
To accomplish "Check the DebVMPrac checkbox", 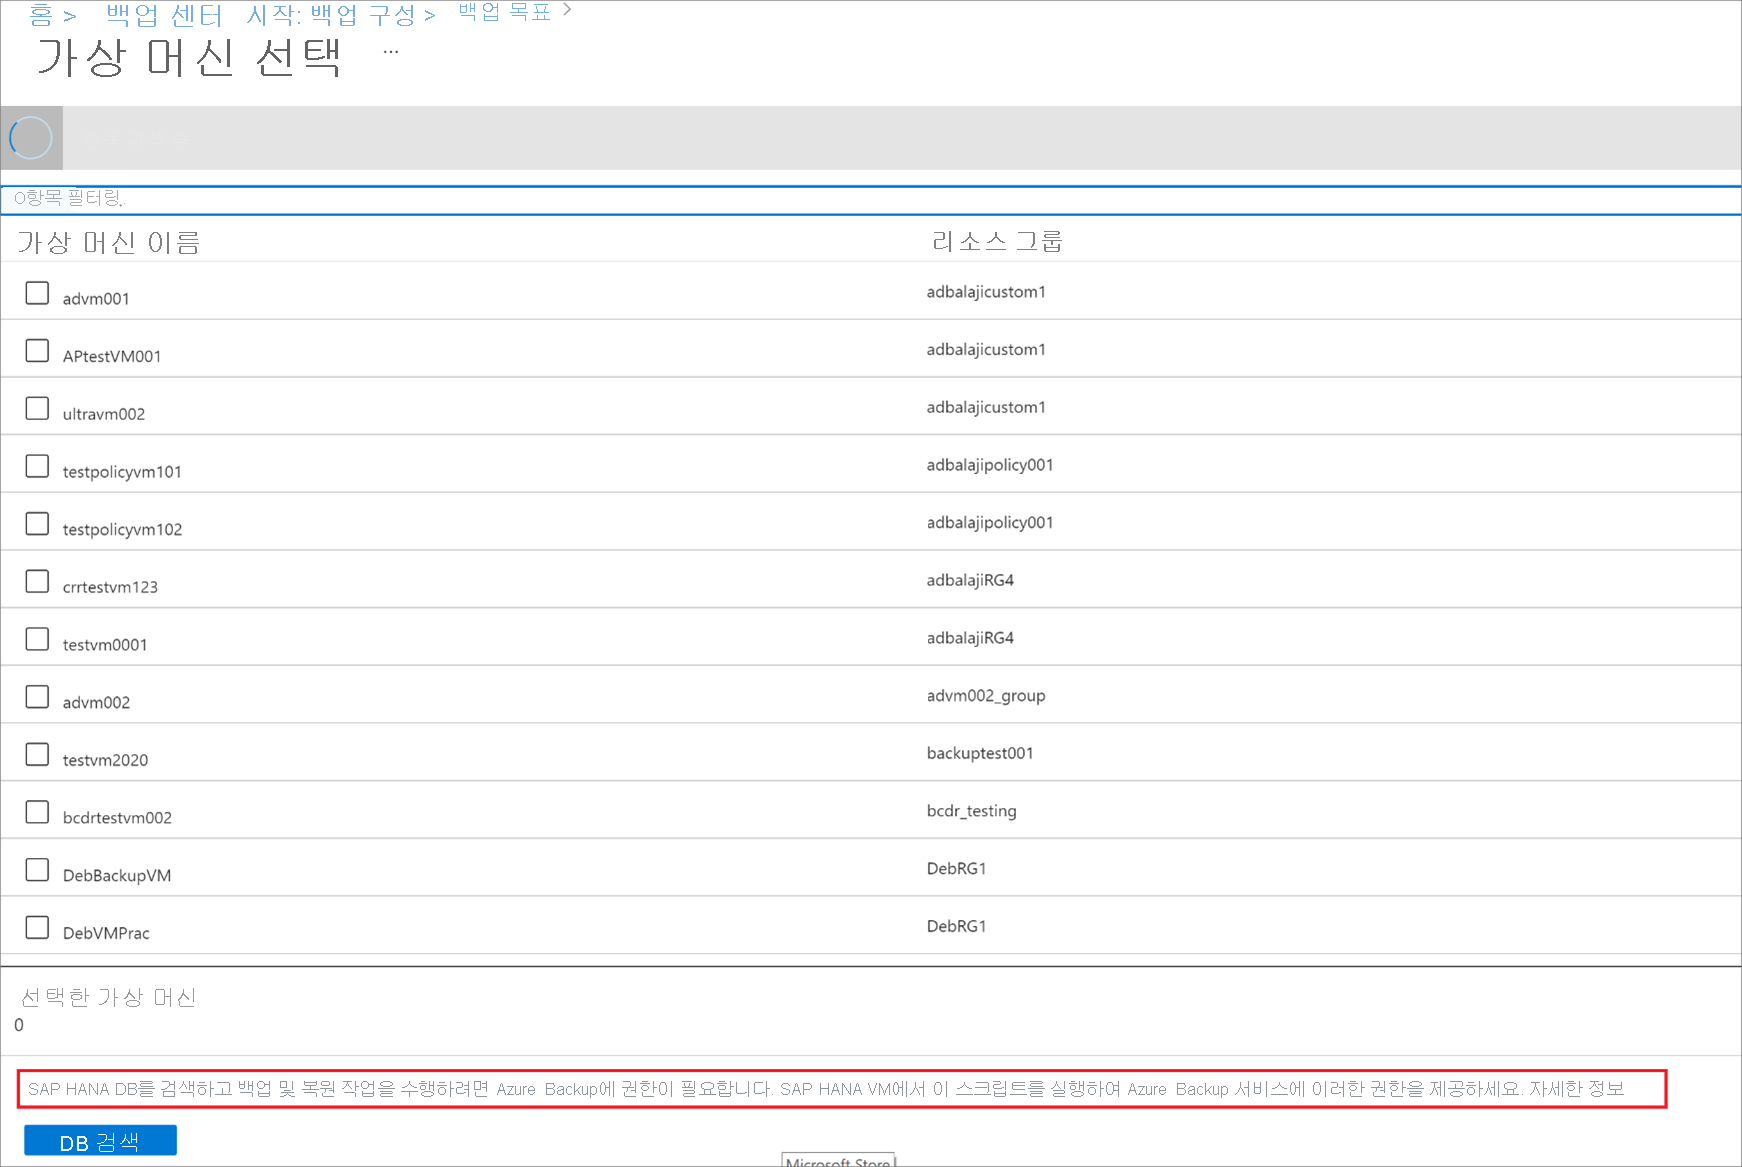I will point(37,927).
